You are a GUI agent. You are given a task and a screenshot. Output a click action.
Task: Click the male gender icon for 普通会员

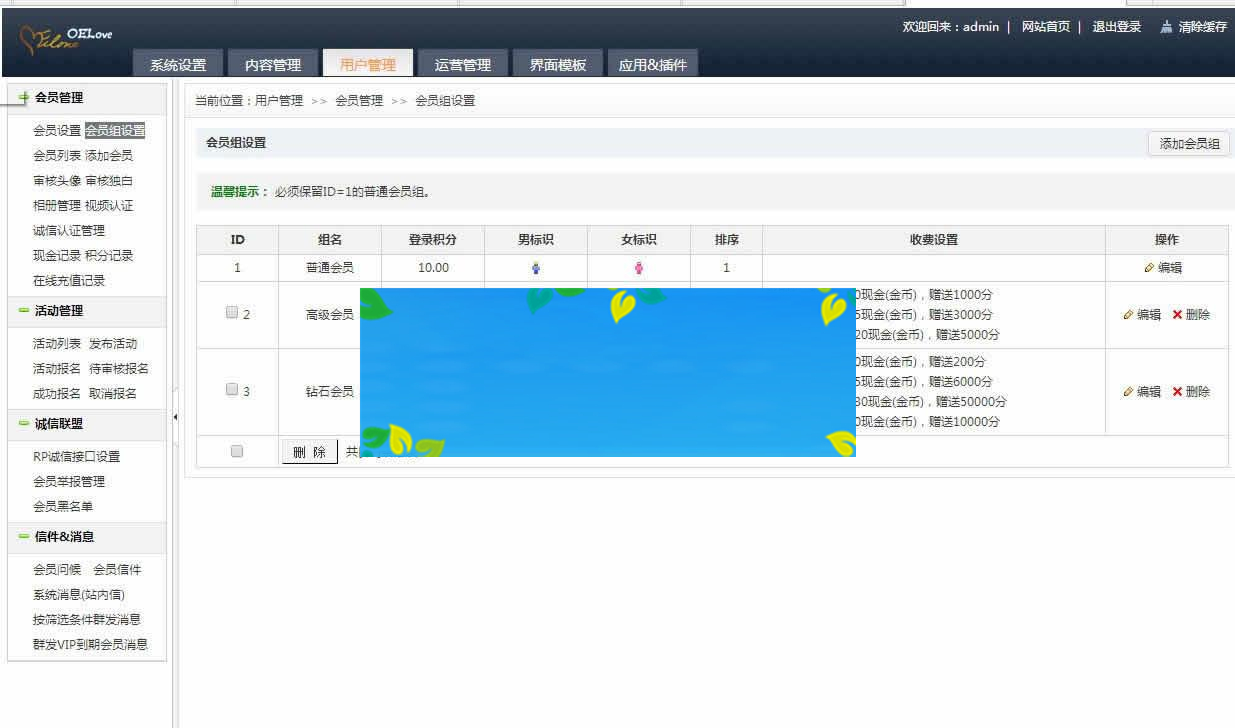538,267
